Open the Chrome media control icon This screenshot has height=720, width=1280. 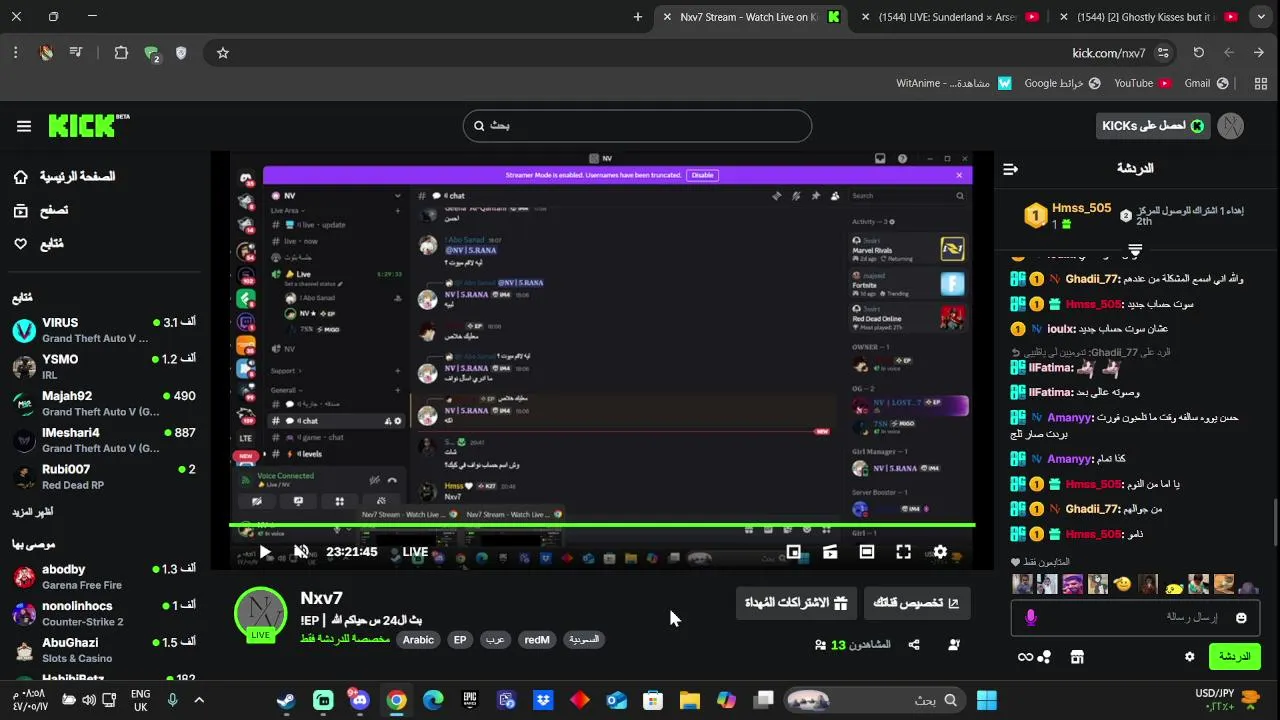click(76, 53)
